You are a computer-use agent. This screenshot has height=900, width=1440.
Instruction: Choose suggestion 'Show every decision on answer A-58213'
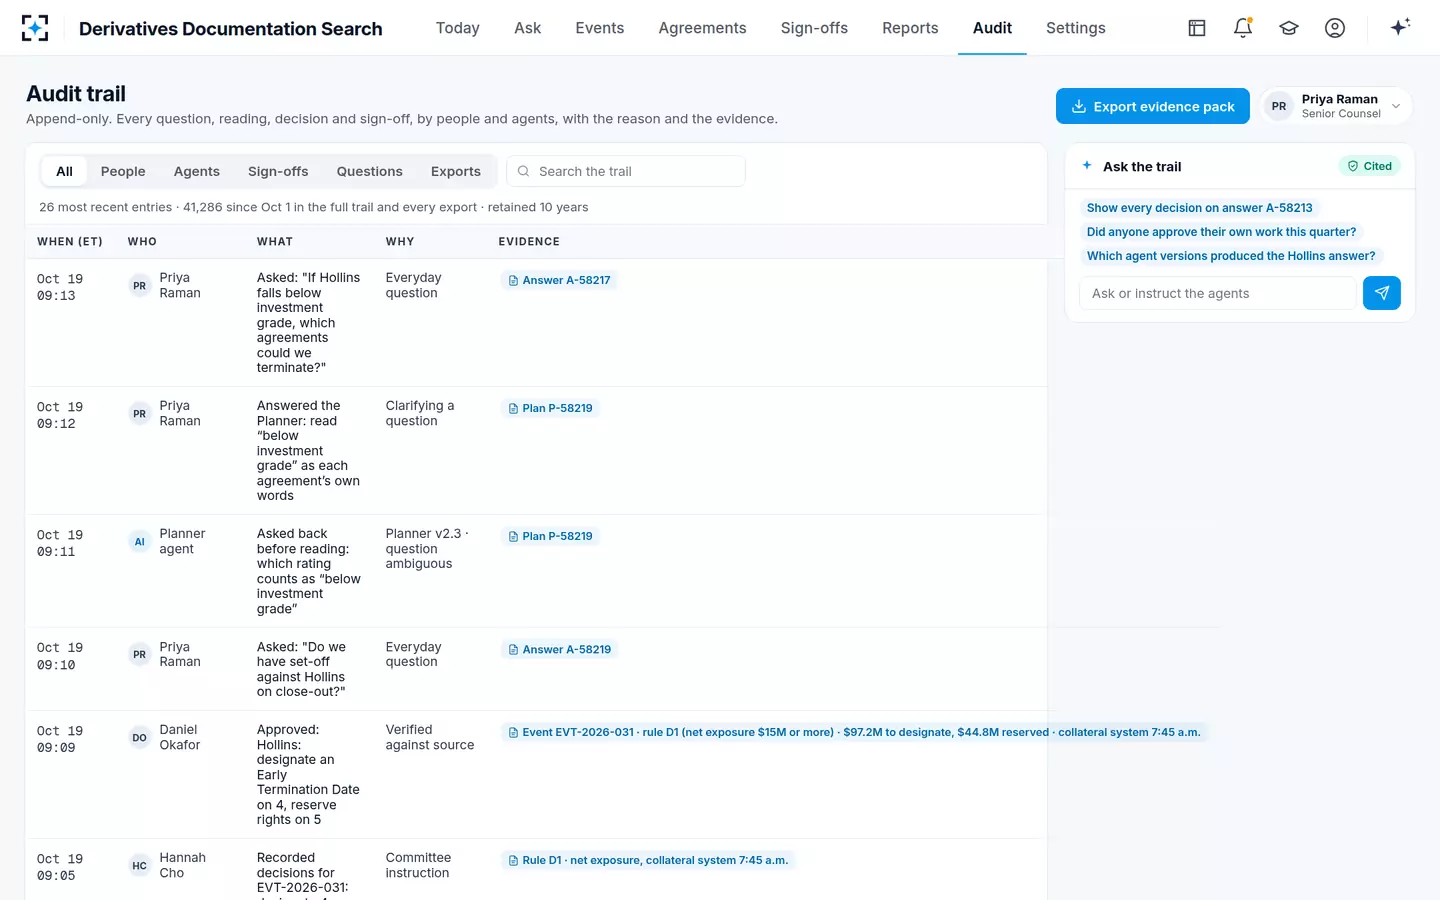point(1200,208)
